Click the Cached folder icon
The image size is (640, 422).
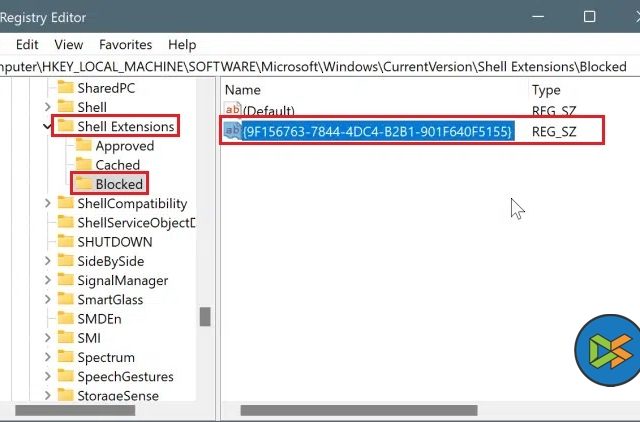pyautogui.click(x=84, y=164)
